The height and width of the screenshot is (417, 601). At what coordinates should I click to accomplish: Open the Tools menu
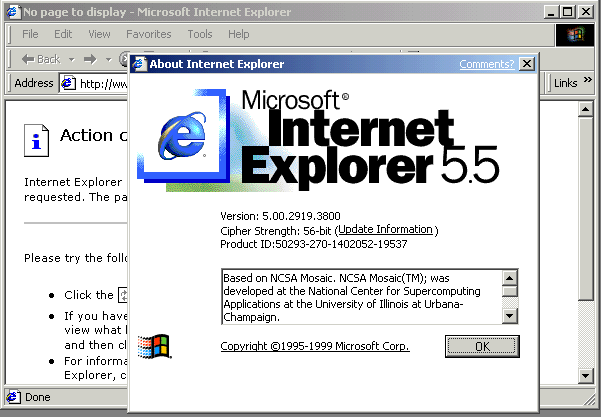tap(200, 34)
